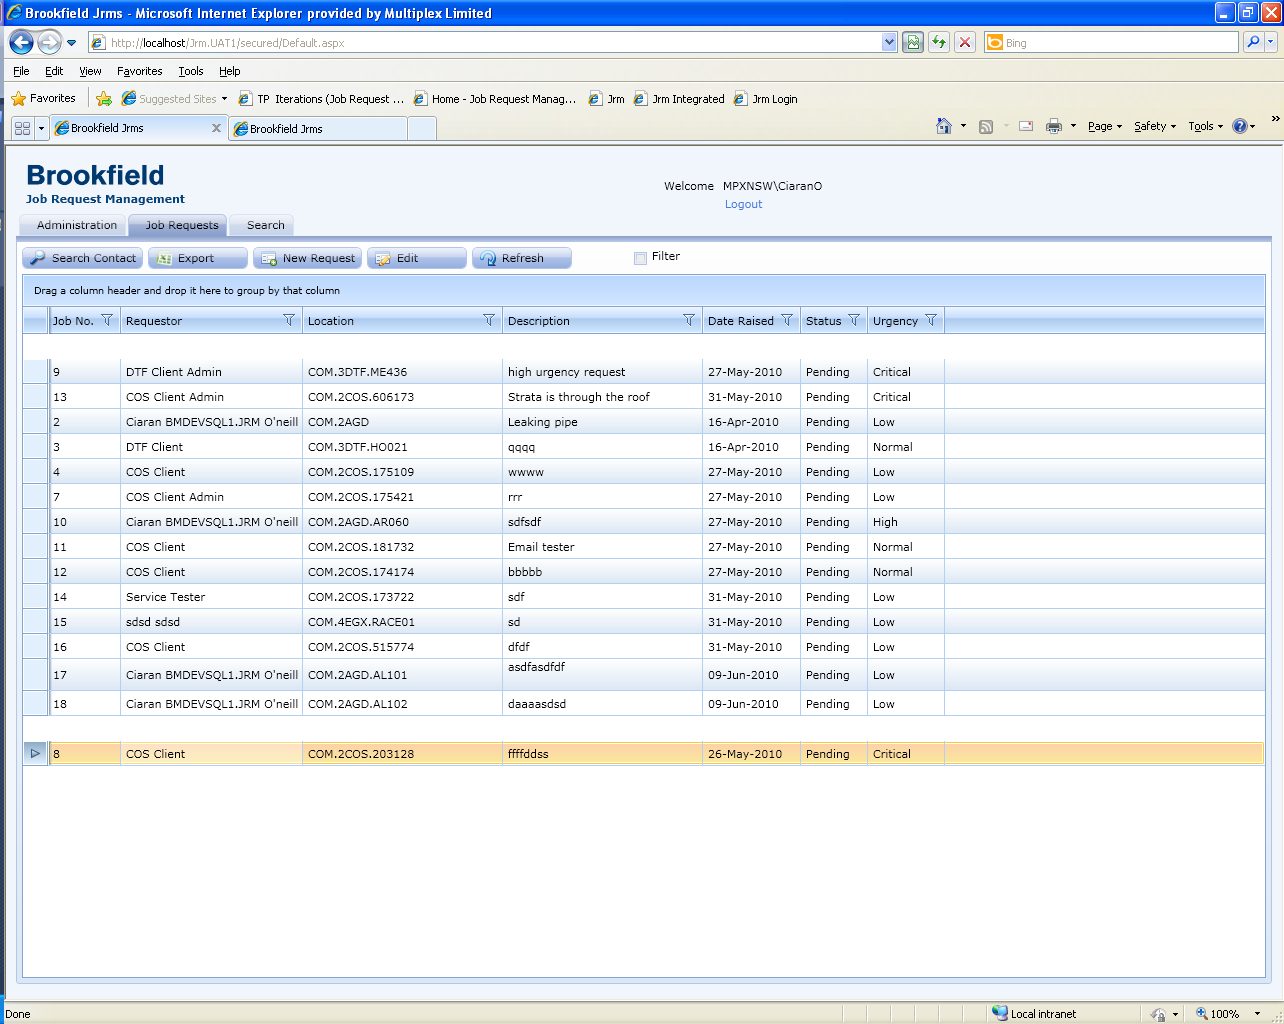The image size is (1284, 1024).
Task: Click the RSS feeds icon
Action: (x=986, y=126)
